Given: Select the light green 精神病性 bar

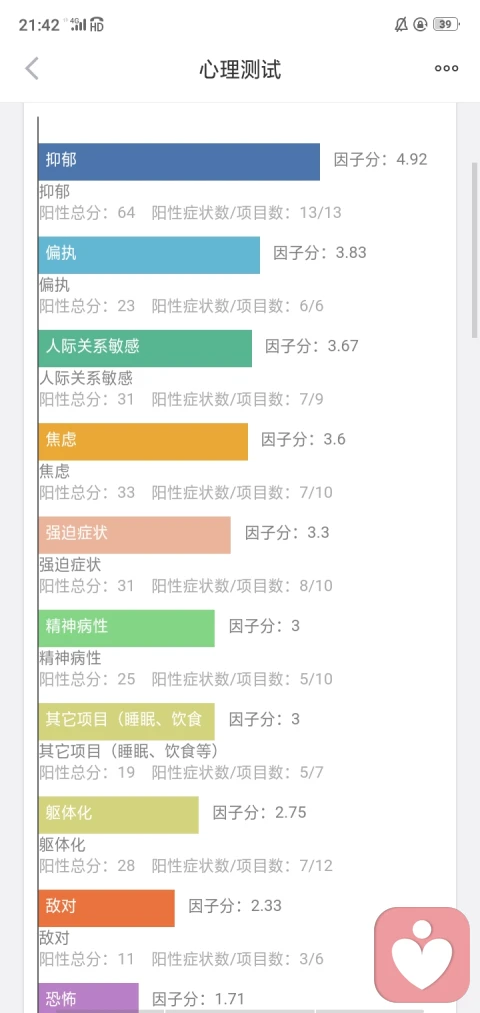Looking at the screenshot, I should pos(126,628).
